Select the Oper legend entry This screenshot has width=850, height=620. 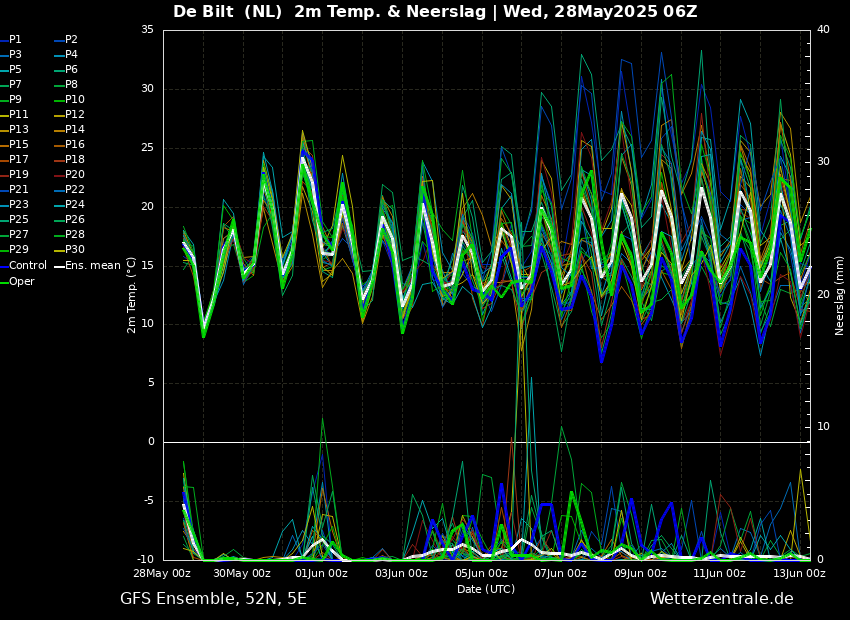tap(22, 282)
